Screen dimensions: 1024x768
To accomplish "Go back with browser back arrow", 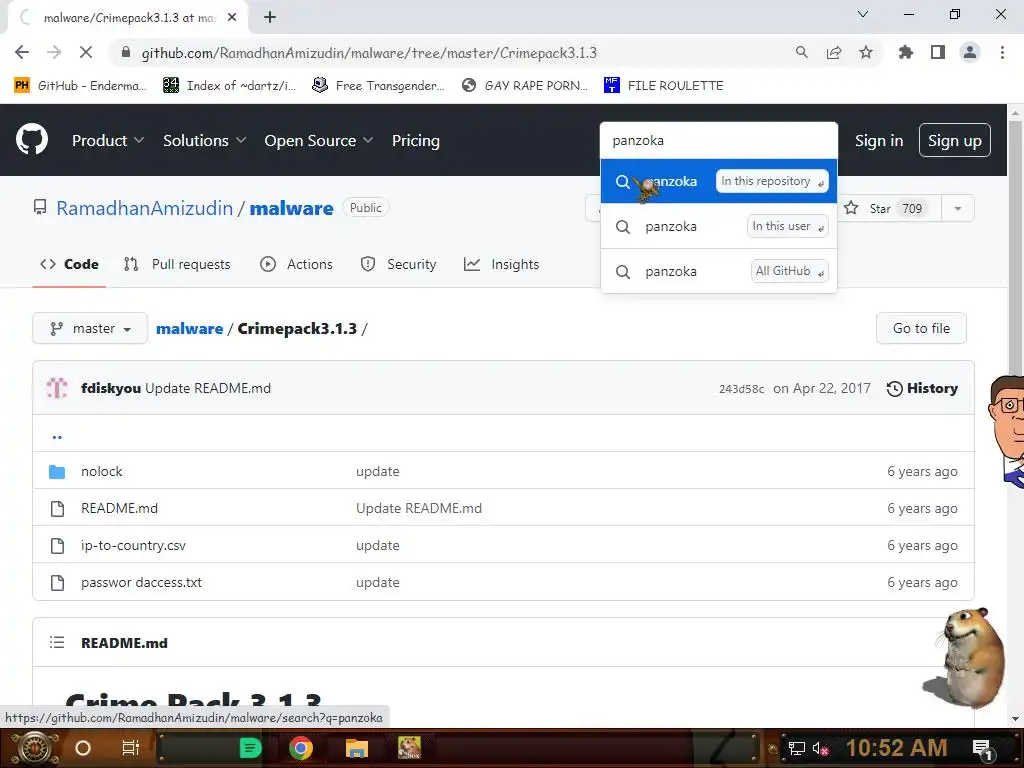I will pyautogui.click(x=22, y=53).
